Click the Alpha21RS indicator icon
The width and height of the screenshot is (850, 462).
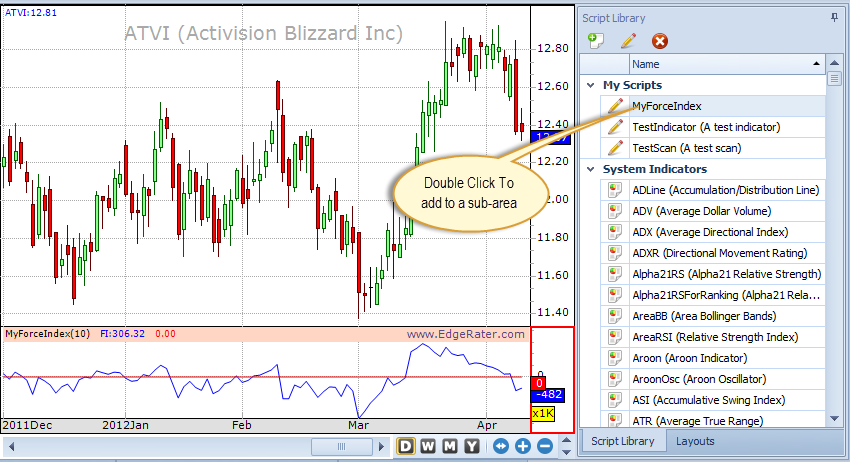pyautogui.click(x=615, y=274)
